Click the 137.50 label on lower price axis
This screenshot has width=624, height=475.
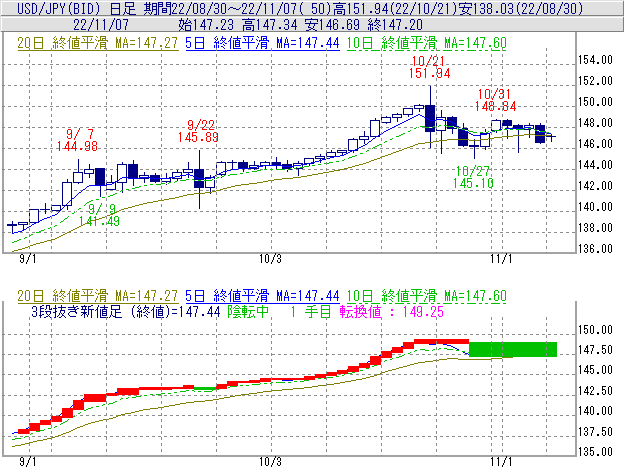click(595, 432)
